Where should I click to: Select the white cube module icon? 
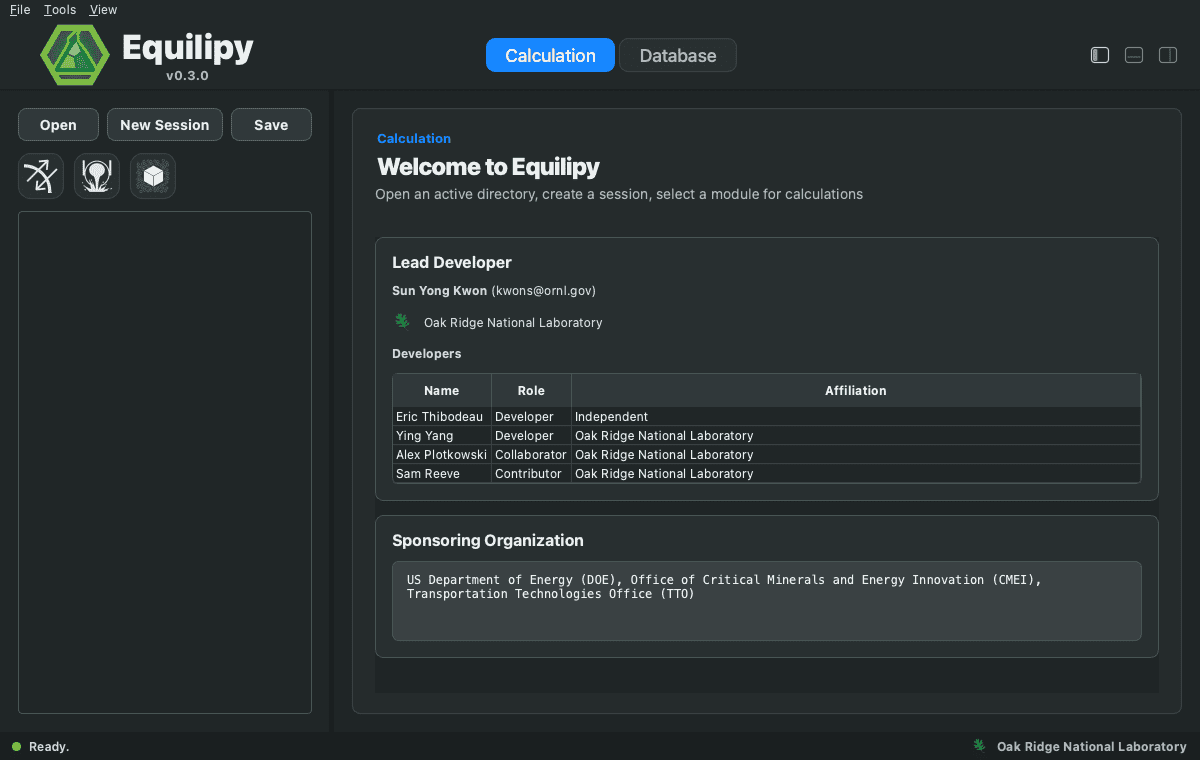[x=153, y=176]
